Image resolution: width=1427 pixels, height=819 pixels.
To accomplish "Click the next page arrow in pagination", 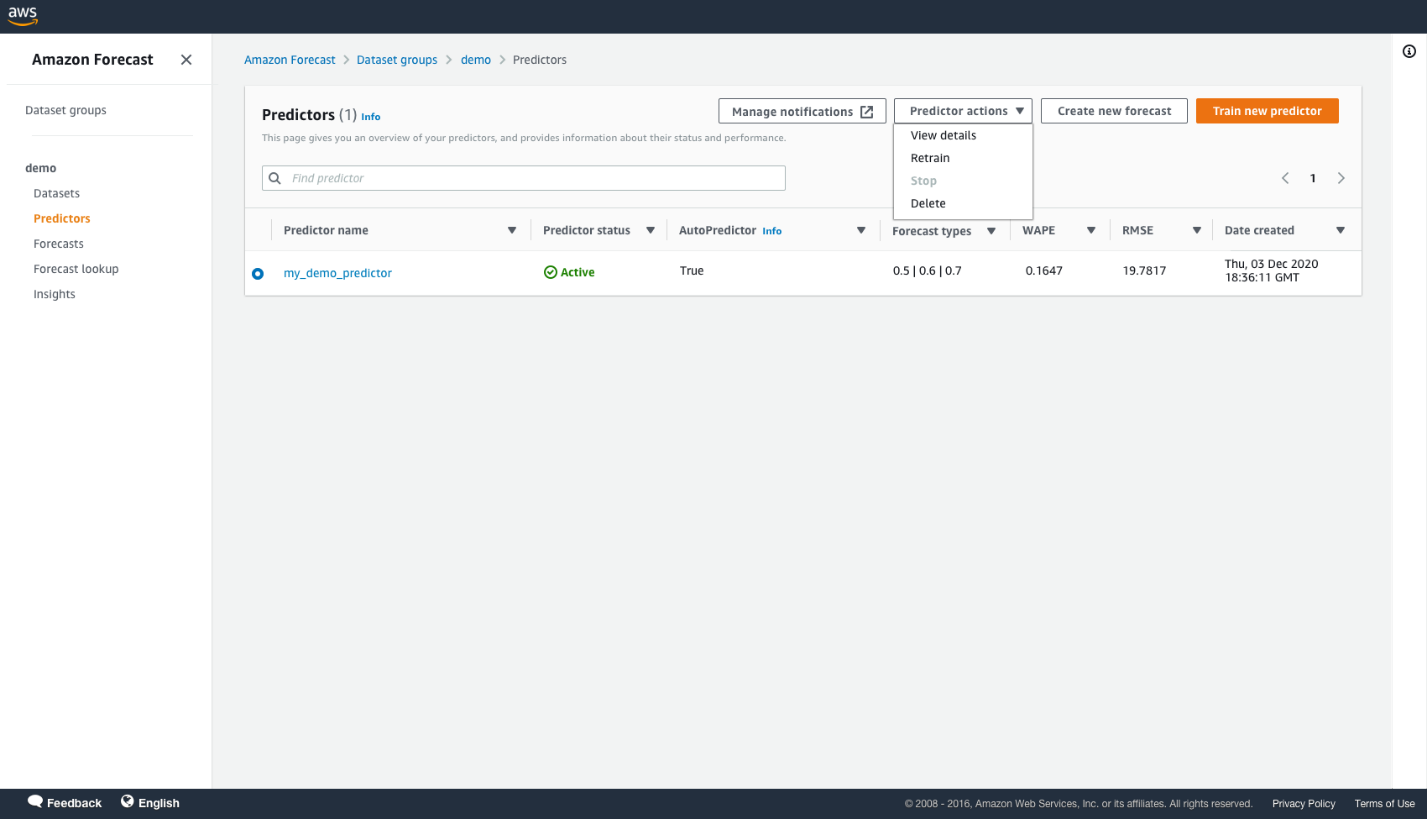I will [x=1341, y=178].
